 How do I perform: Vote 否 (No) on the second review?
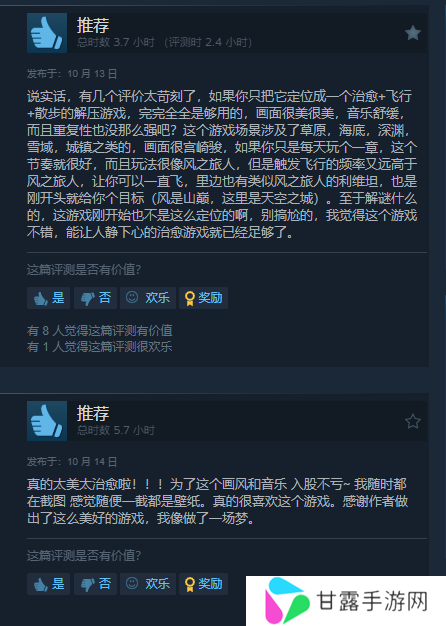click(x=95, y=584)
